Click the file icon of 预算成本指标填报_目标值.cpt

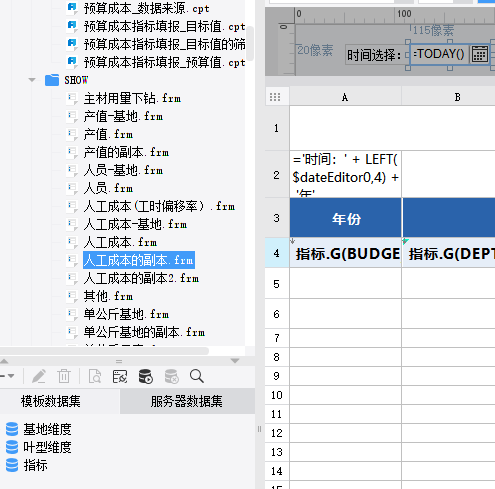(x=72, y=26)
